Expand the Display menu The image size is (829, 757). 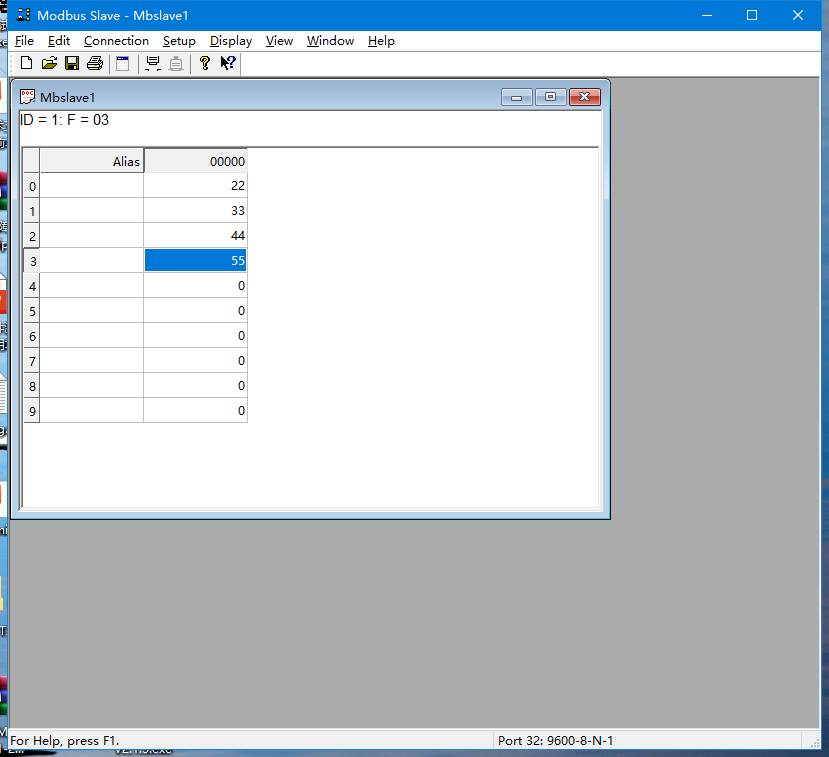(x=231, y=41)
